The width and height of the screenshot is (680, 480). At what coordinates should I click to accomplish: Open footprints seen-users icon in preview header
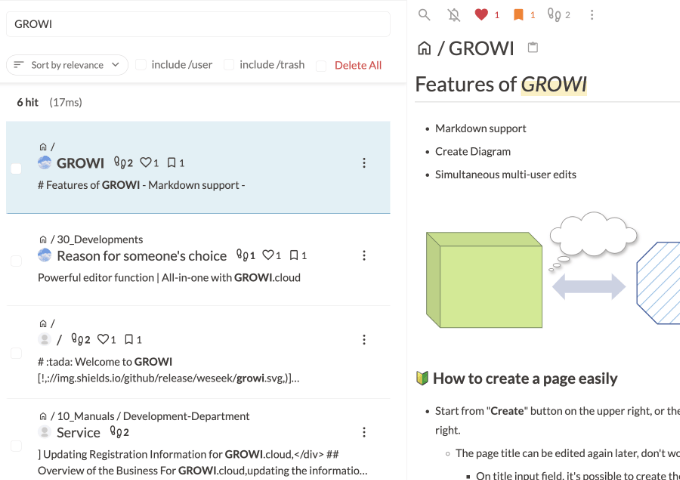[x=555, y=15]
